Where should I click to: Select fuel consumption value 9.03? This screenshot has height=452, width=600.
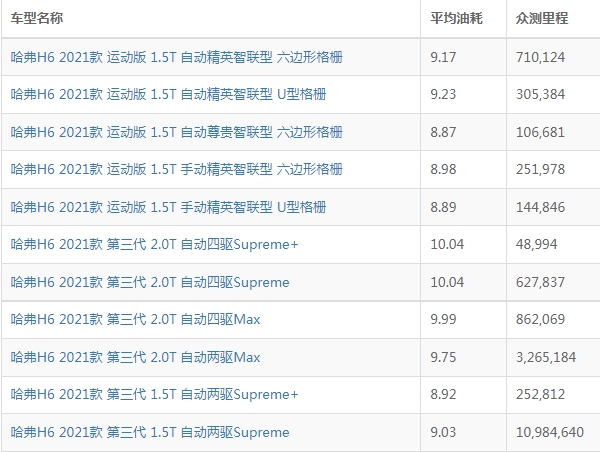(443, 432)
